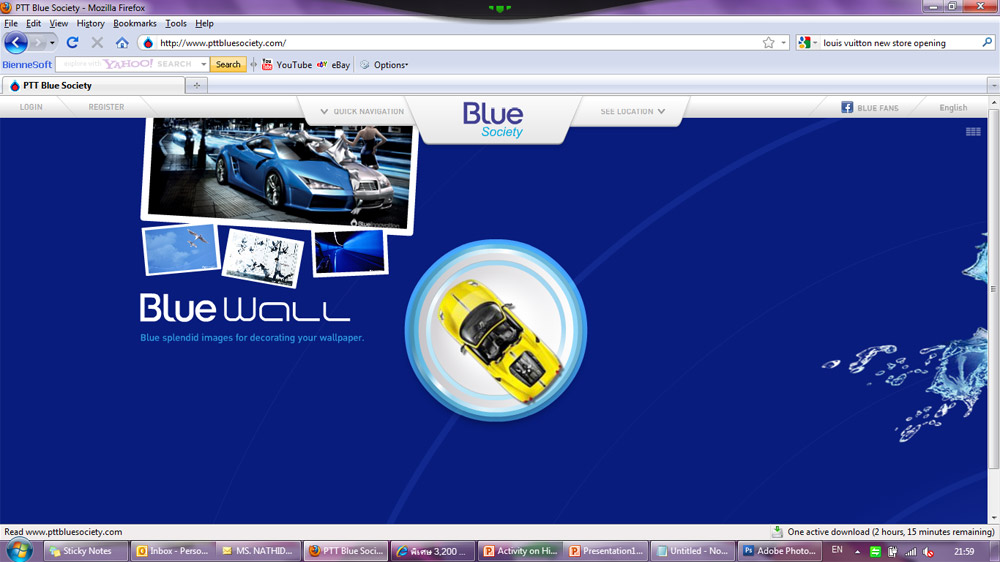
Task: Switch to PTT Blue Society Firefox taskbar button
Action: [x=346, y=551]
